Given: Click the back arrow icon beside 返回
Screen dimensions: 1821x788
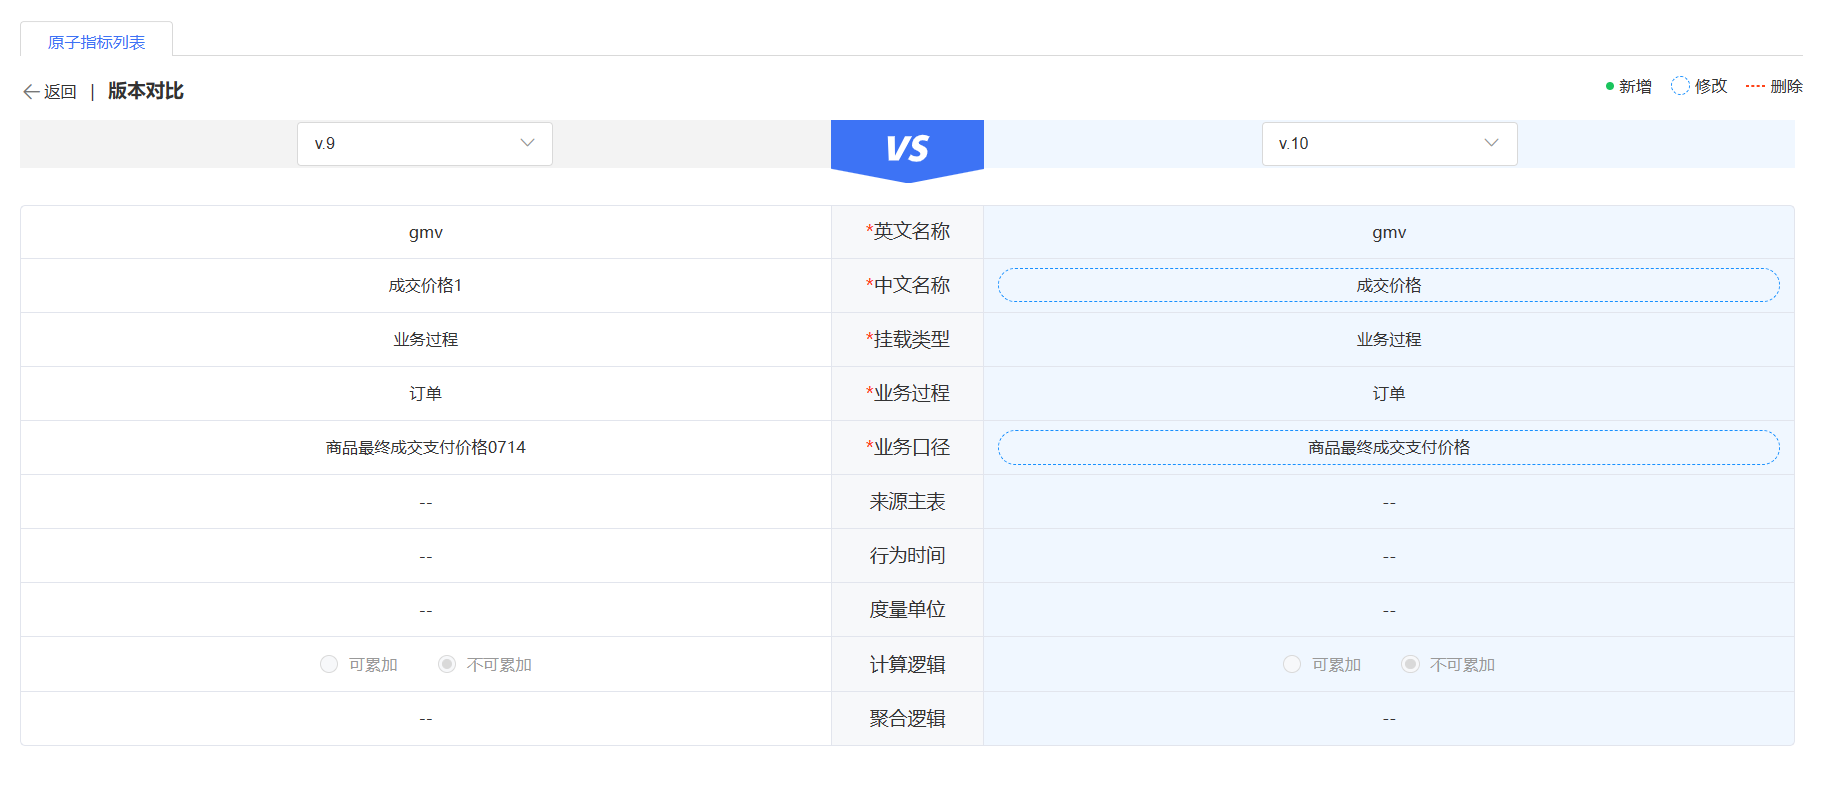Looking at the screenshot, I should click(x=31, y=92).
